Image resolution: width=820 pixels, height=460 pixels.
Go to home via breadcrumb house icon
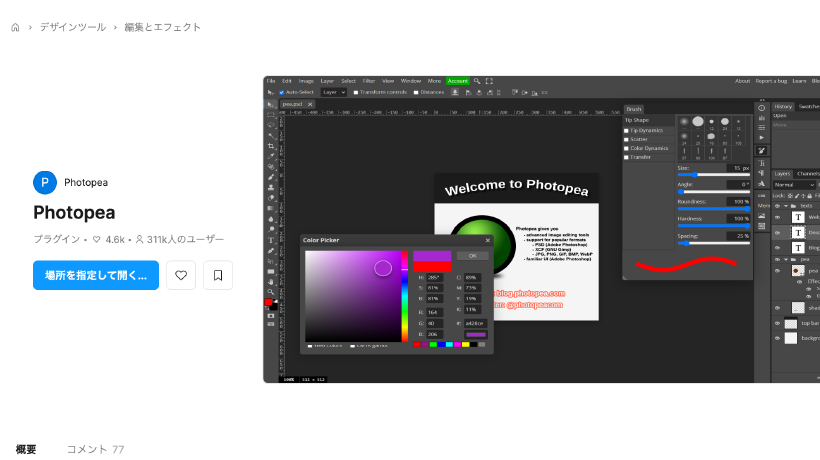pyautogui.click(x=15, y=27)
